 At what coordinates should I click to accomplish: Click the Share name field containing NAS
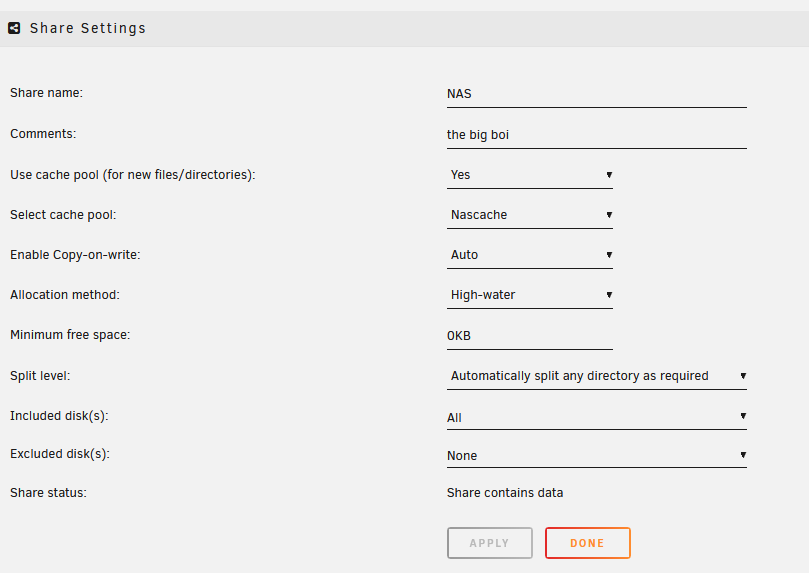point(596,94)
